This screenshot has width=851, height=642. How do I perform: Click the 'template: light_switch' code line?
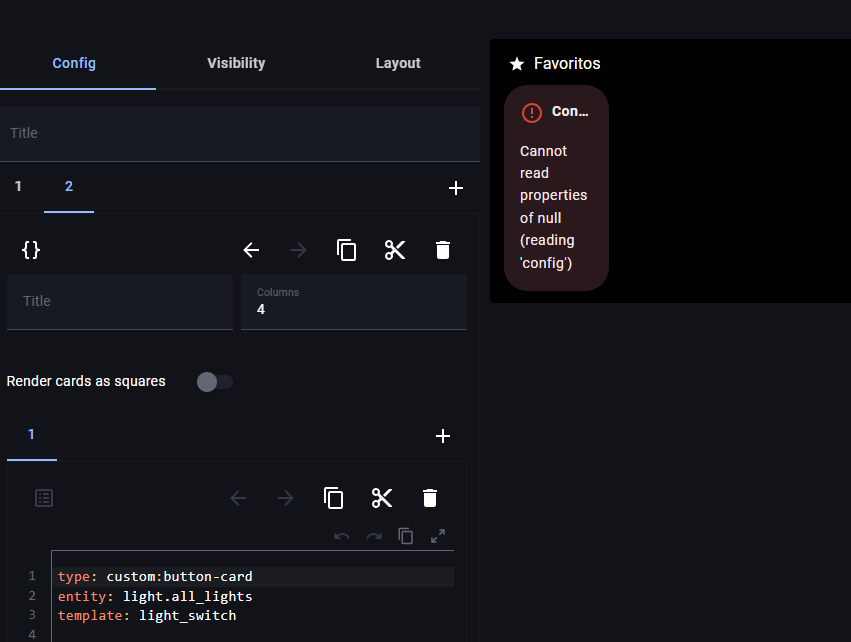click(147, 616)
